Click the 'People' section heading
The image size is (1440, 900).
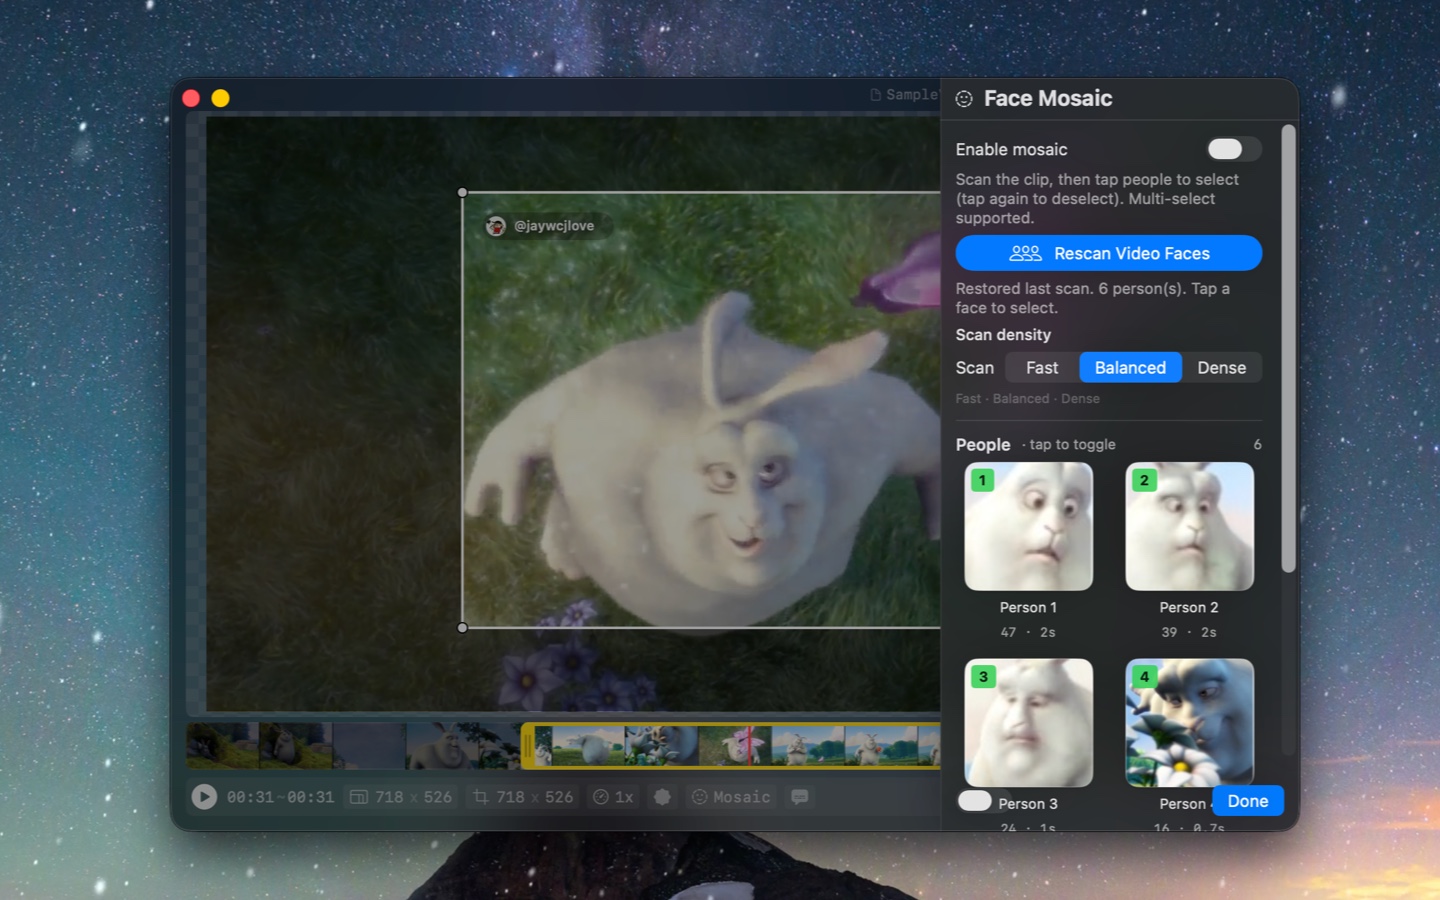point(983,444)
